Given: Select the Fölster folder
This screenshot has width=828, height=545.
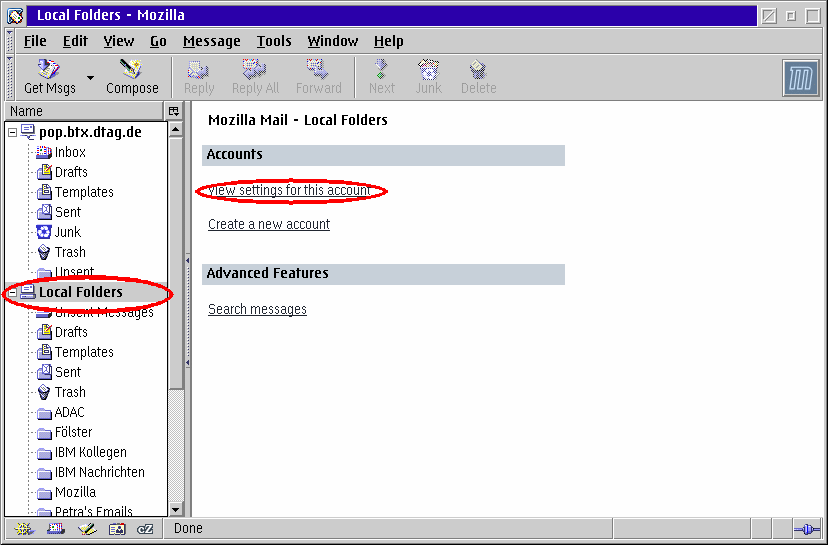Looking at the screenshot, I should [x=73, y=433].
